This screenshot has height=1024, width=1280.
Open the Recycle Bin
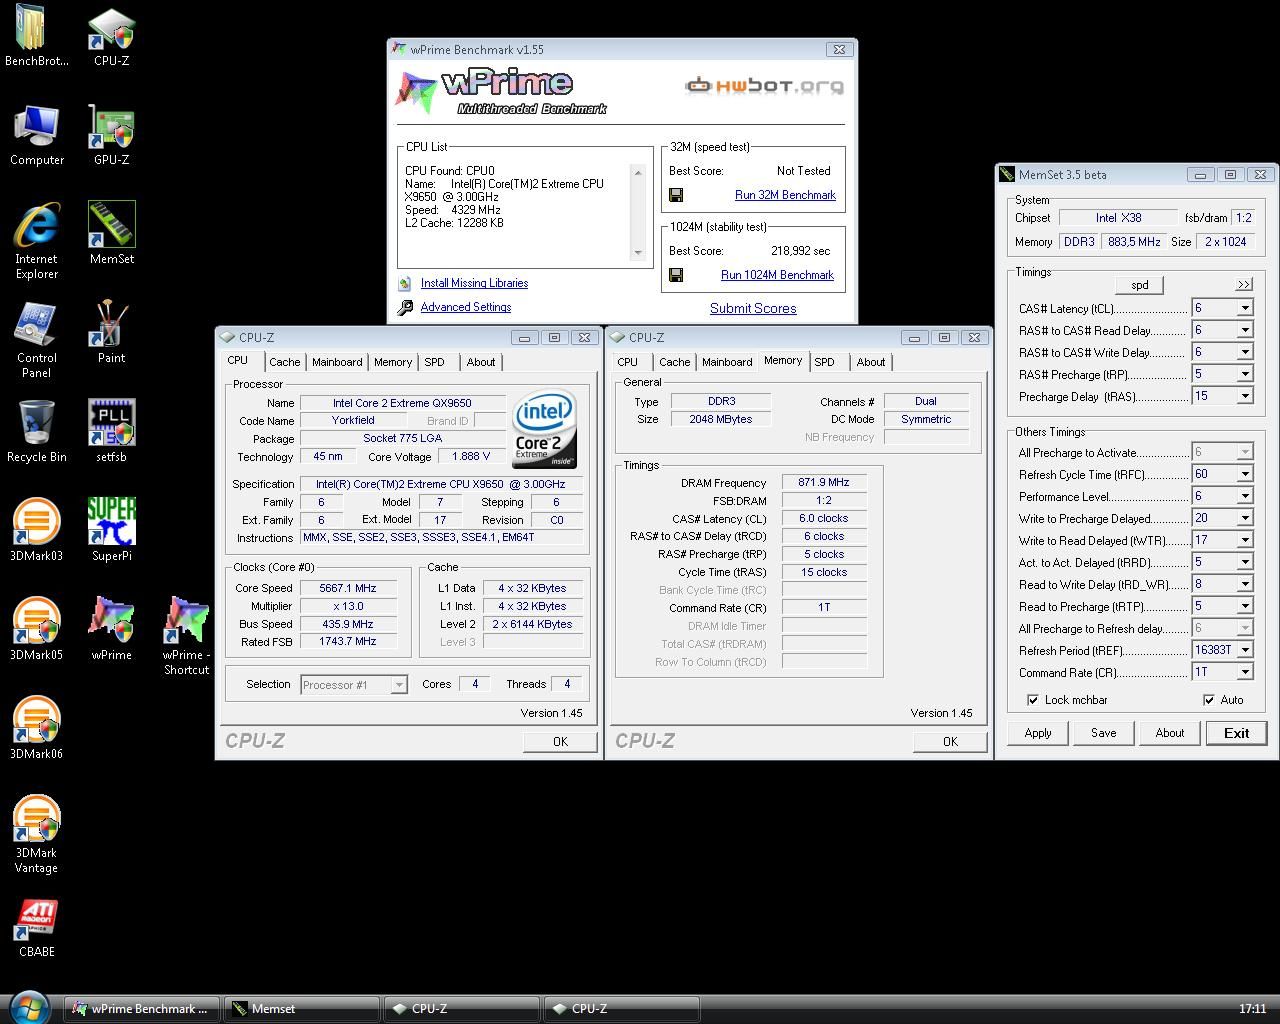pos(37,431)
